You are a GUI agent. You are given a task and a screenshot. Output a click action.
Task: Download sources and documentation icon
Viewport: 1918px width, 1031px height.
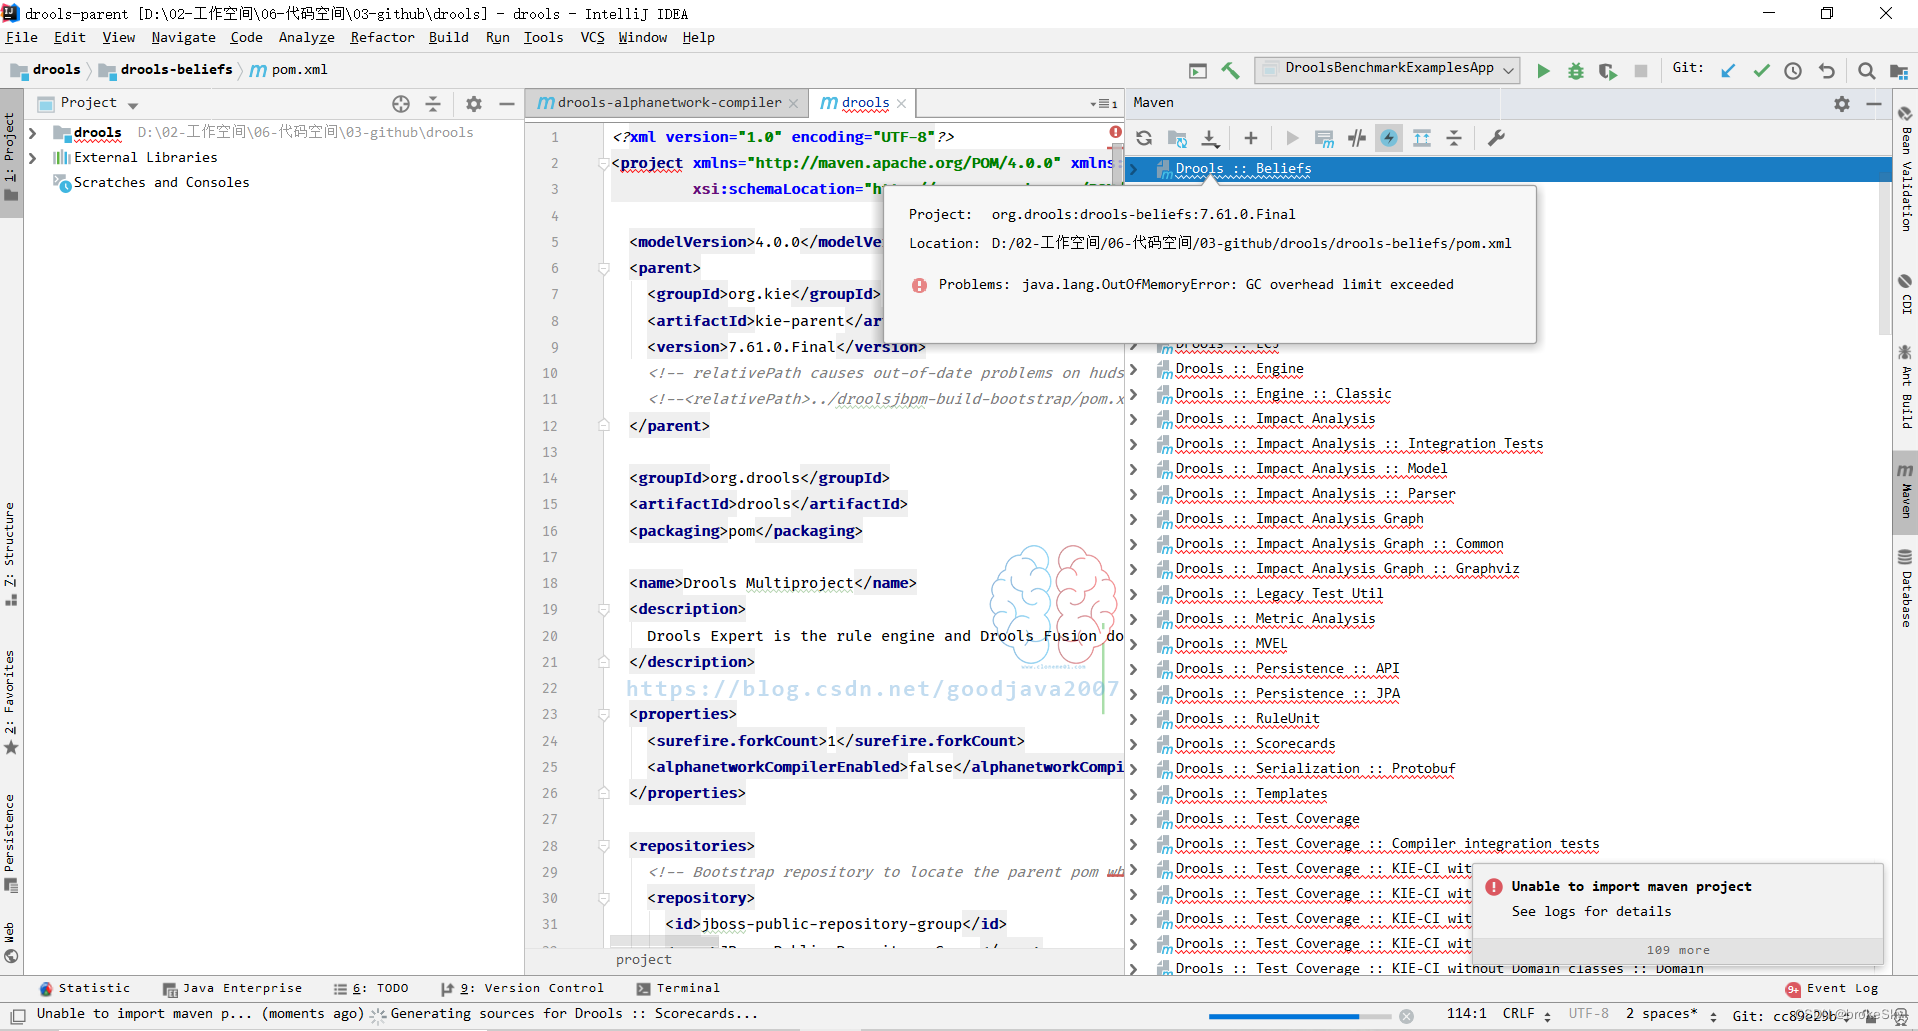[1210, 138]
